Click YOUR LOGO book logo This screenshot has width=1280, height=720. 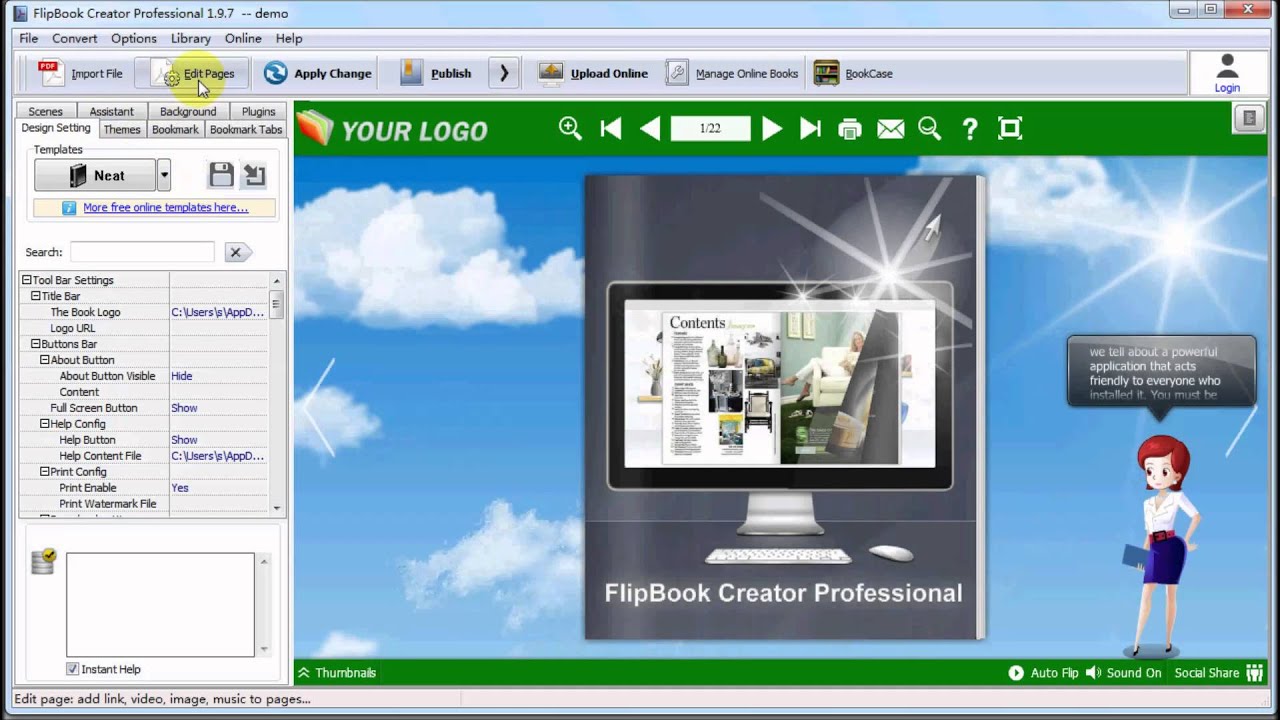coord(393,130)
